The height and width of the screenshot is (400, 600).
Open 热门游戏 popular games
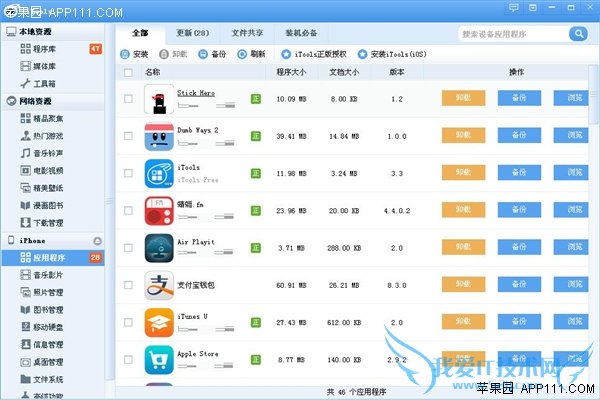(52, 136)
